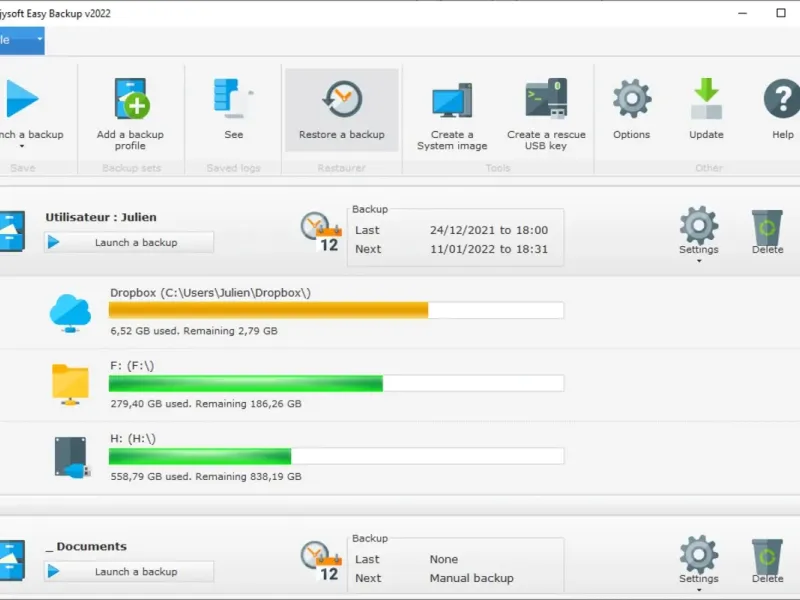Screen dimensions: 800x600
Task: Click the profile icon beside Utilisateur : Julien
Action: [12, 231]
